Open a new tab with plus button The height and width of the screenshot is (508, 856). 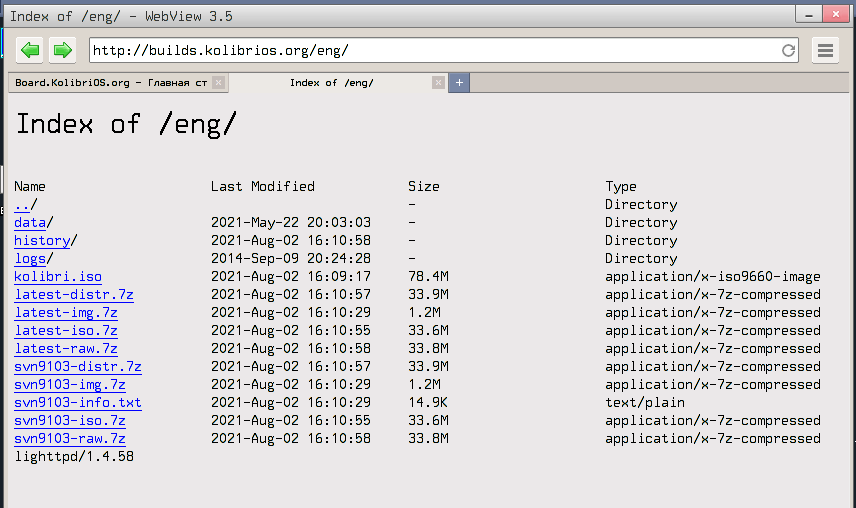[x=459, y=83]
